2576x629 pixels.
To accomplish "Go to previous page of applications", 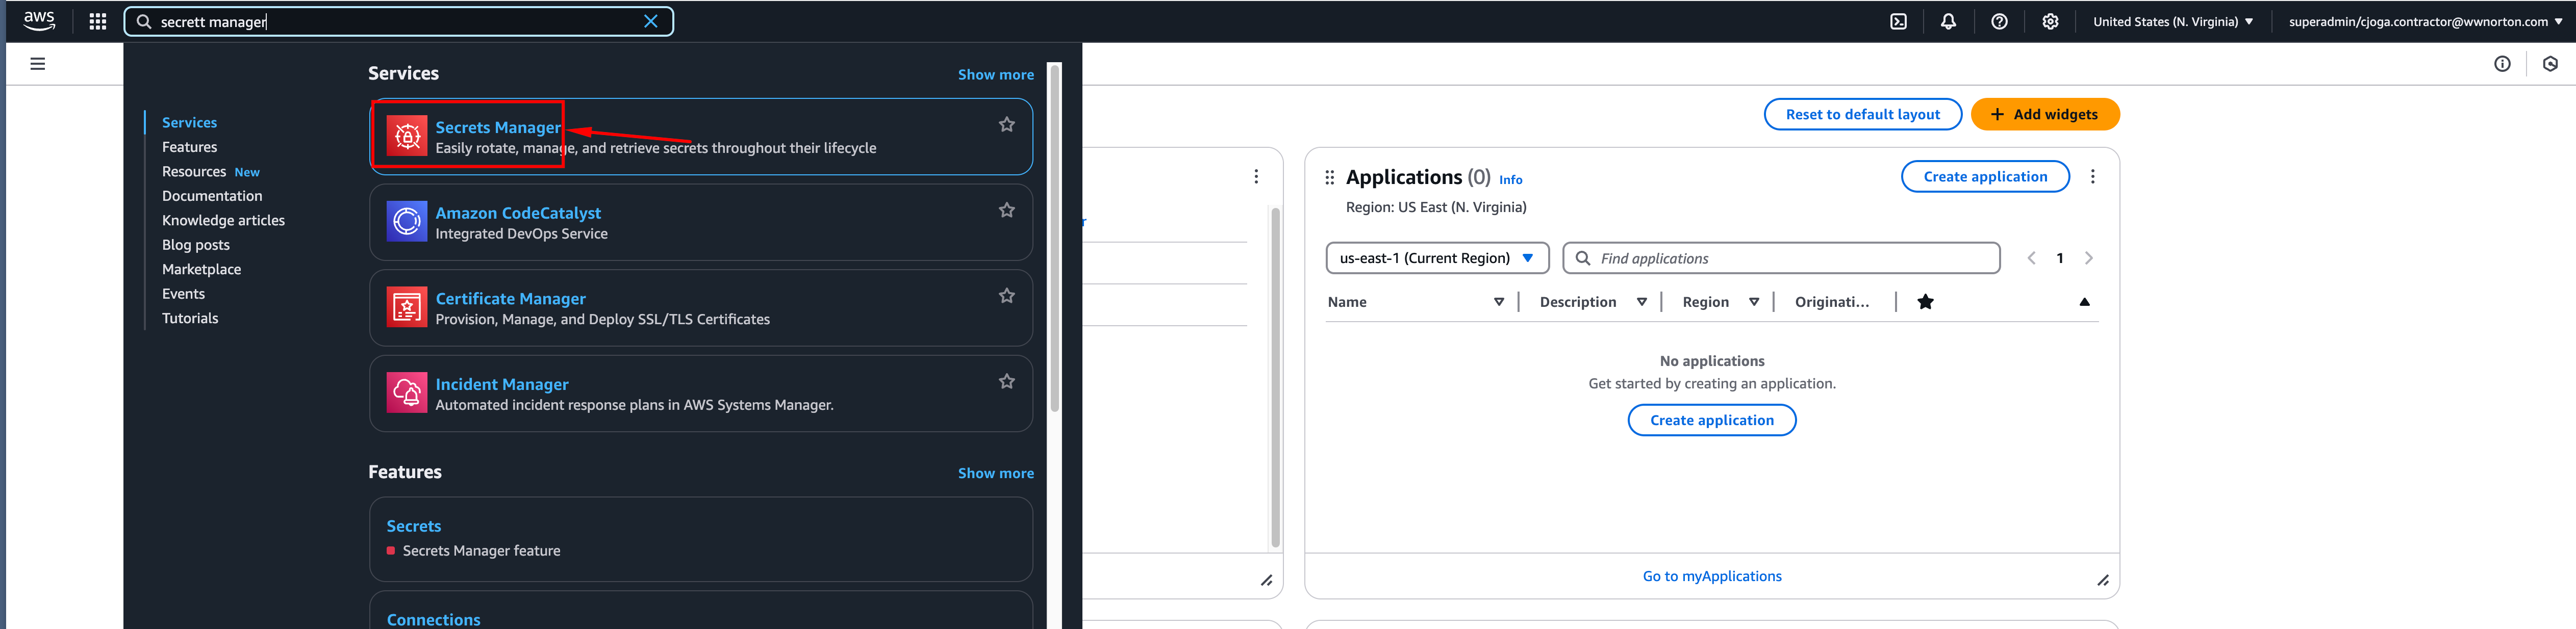I will [2031, 258].
